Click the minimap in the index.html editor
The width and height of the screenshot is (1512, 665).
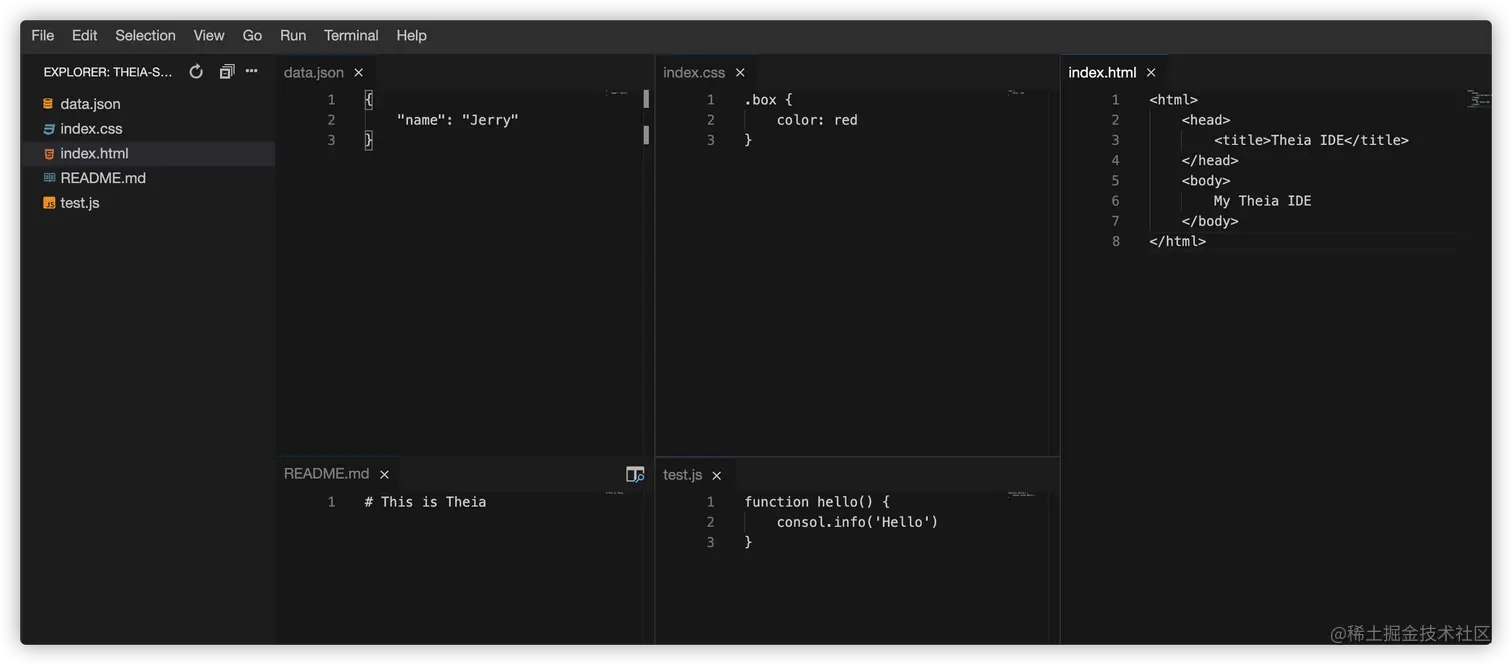coord(1479,100)
